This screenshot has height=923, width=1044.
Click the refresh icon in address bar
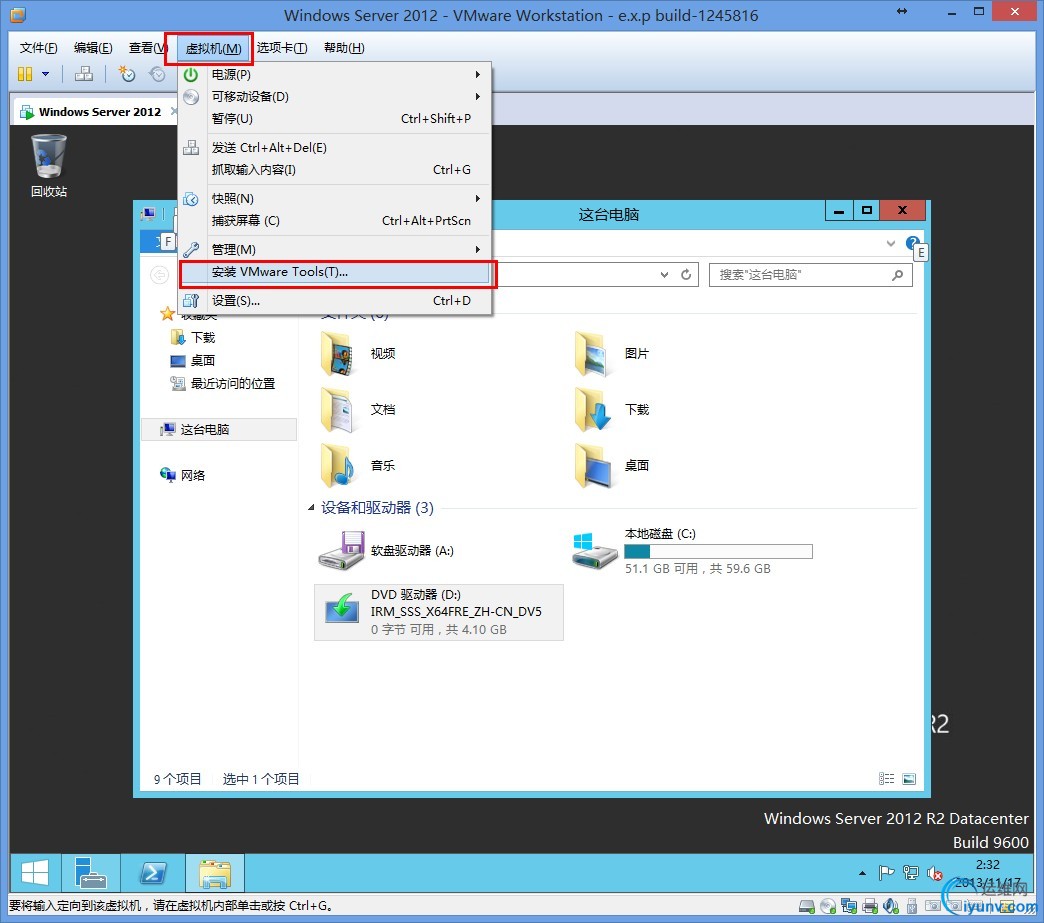click(x=686, y=274)
